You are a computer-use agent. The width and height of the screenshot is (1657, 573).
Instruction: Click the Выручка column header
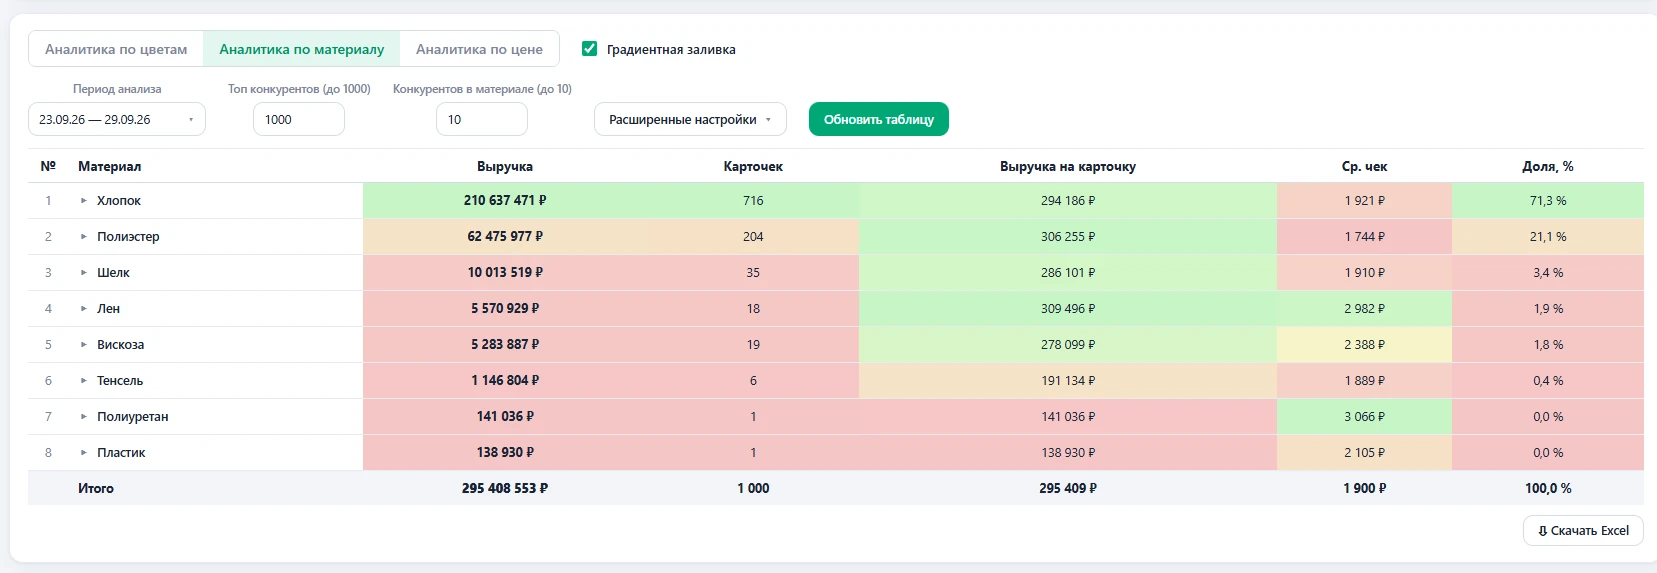pos(505,166)
